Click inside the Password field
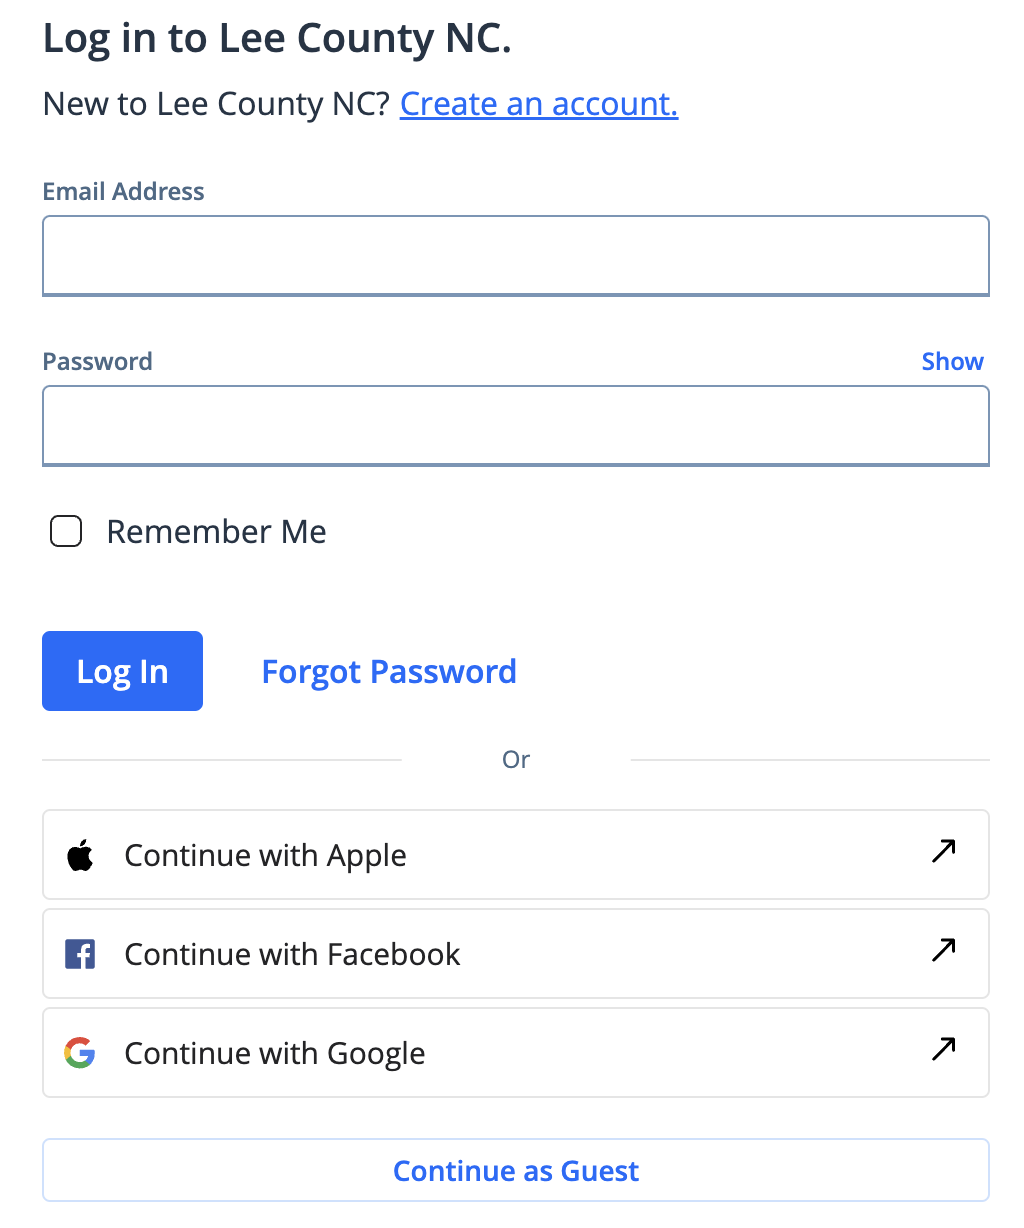Image resolution: width=1024 pixels, height=1228 pixels. pos(516,426)
